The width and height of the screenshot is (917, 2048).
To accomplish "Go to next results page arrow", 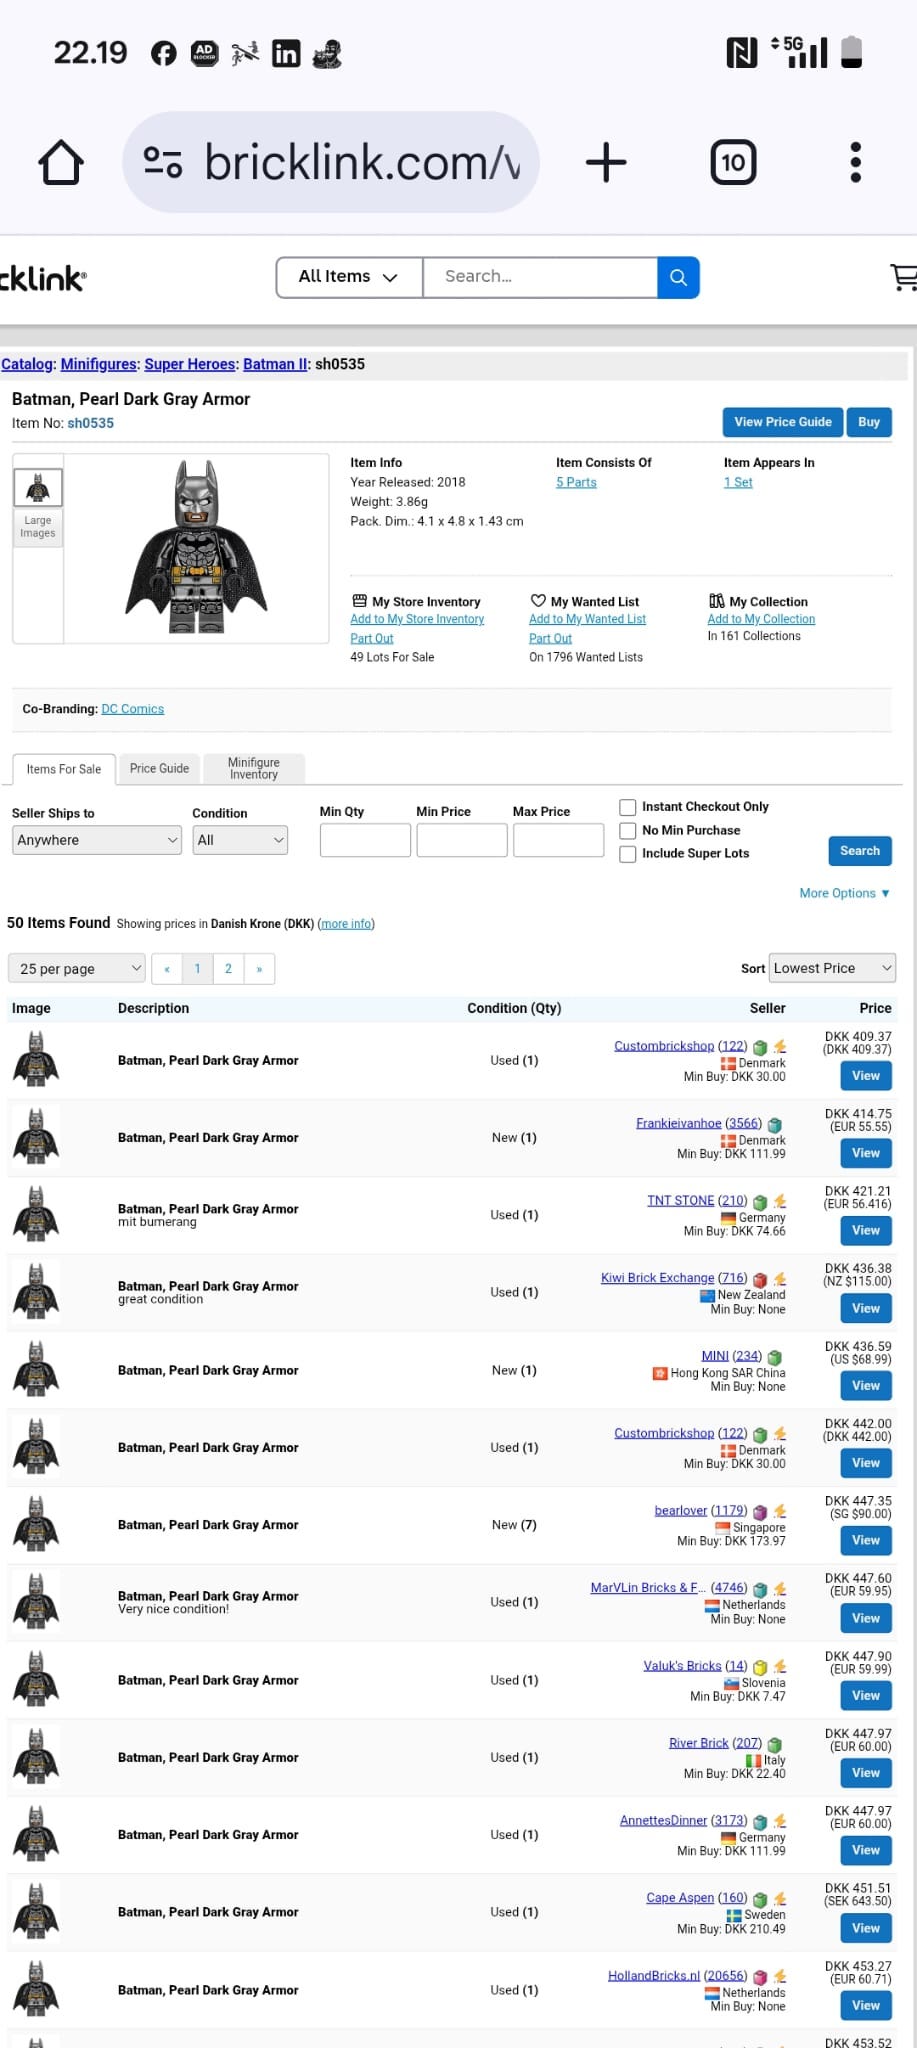I will [x=259, y=968].
